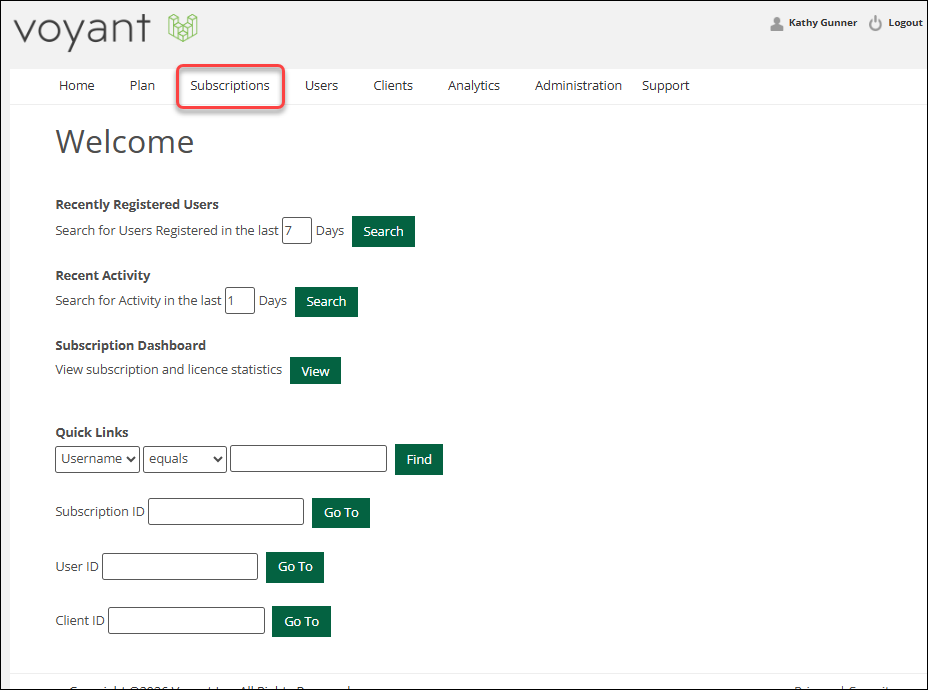Screen dimensions: 928x690
Task: Open the Username dropdown in Quick Links
Action: [x=98, y=459]
